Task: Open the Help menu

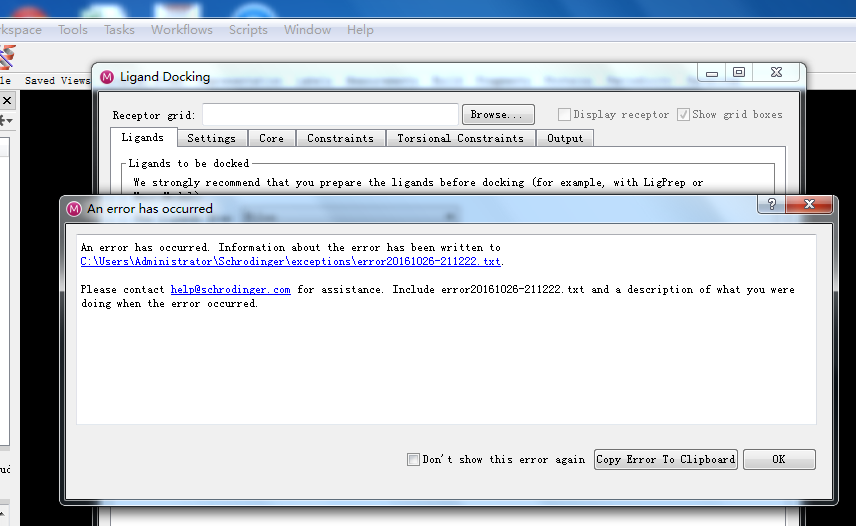Action: point(360,30)
